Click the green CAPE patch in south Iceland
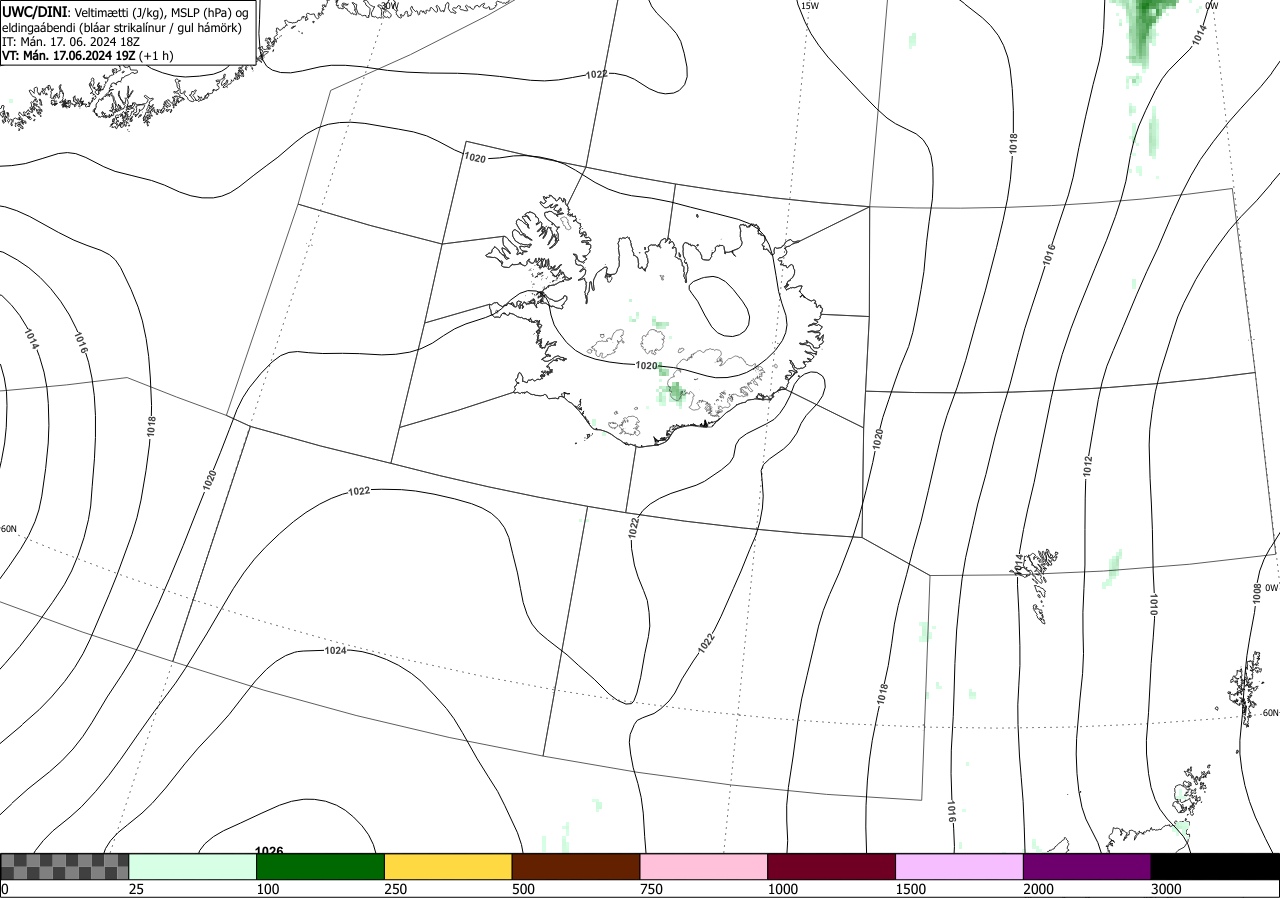The image size is (1280, 898). pyautogui.click(x=674, y=391)
